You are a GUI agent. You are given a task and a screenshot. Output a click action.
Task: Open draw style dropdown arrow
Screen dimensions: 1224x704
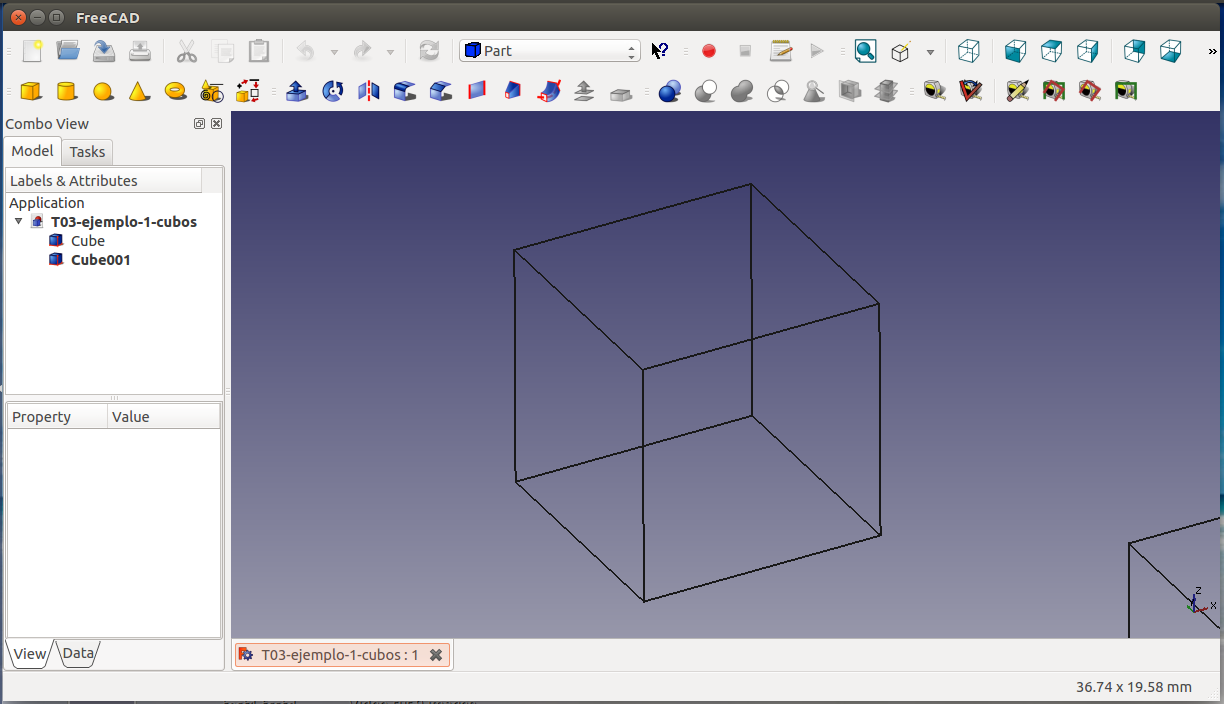point(930,52)
